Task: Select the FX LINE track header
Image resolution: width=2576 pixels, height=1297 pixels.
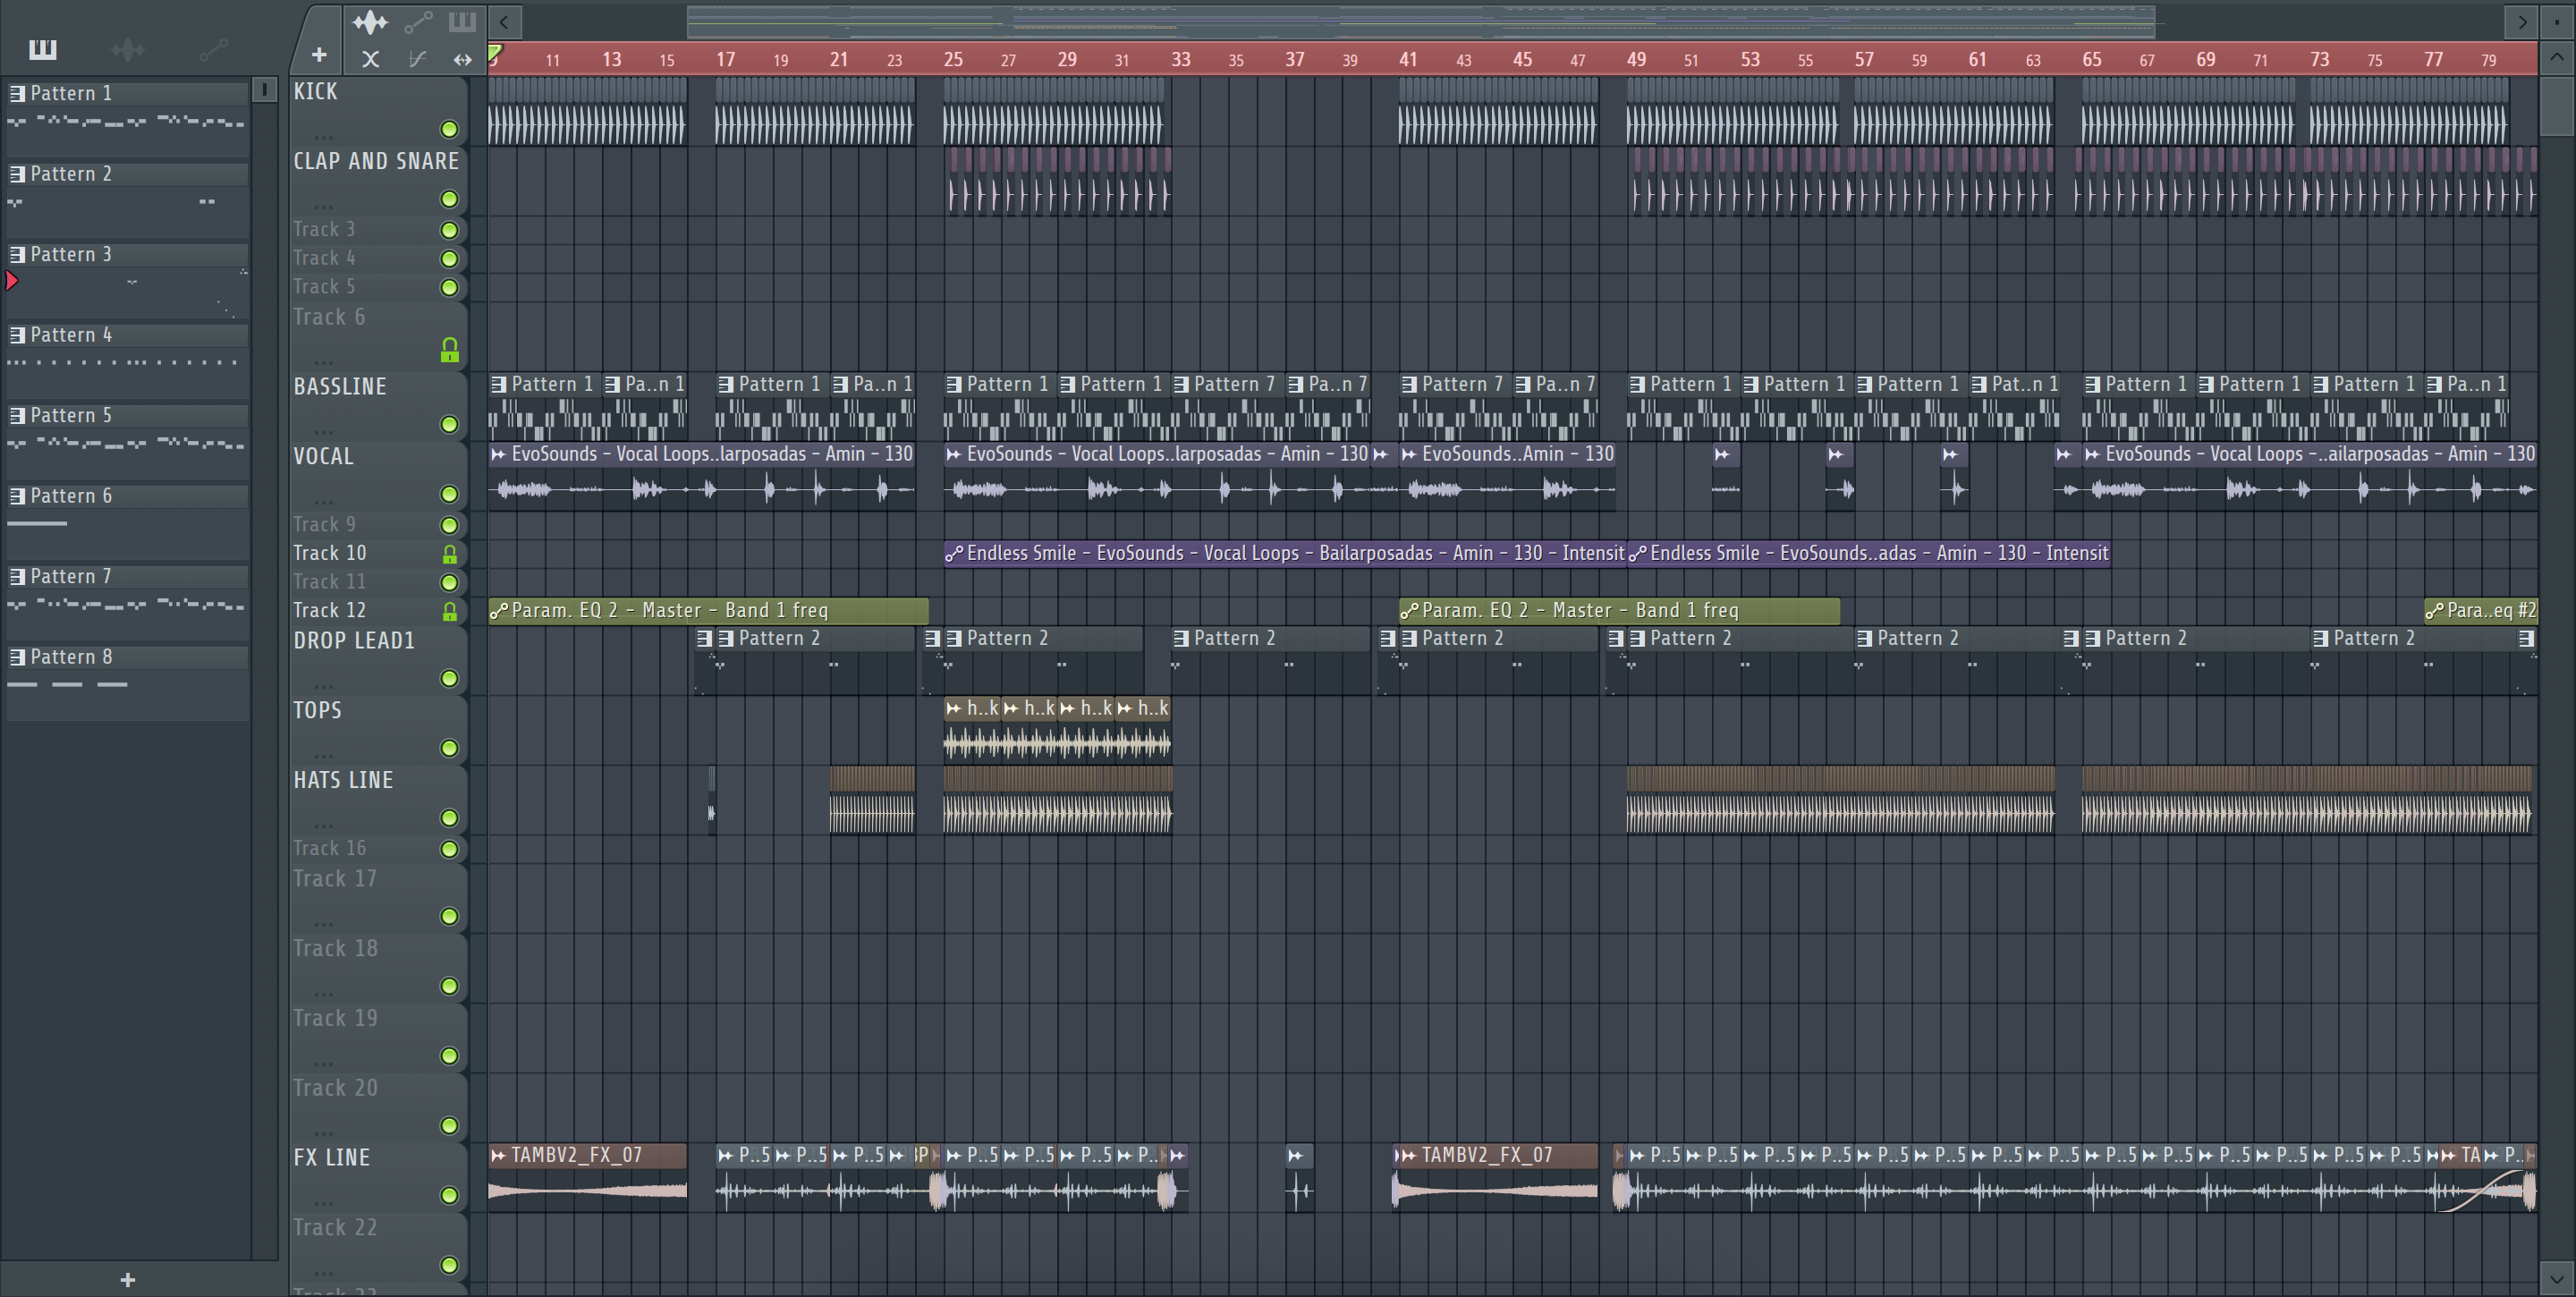Action: [378, 1177]
